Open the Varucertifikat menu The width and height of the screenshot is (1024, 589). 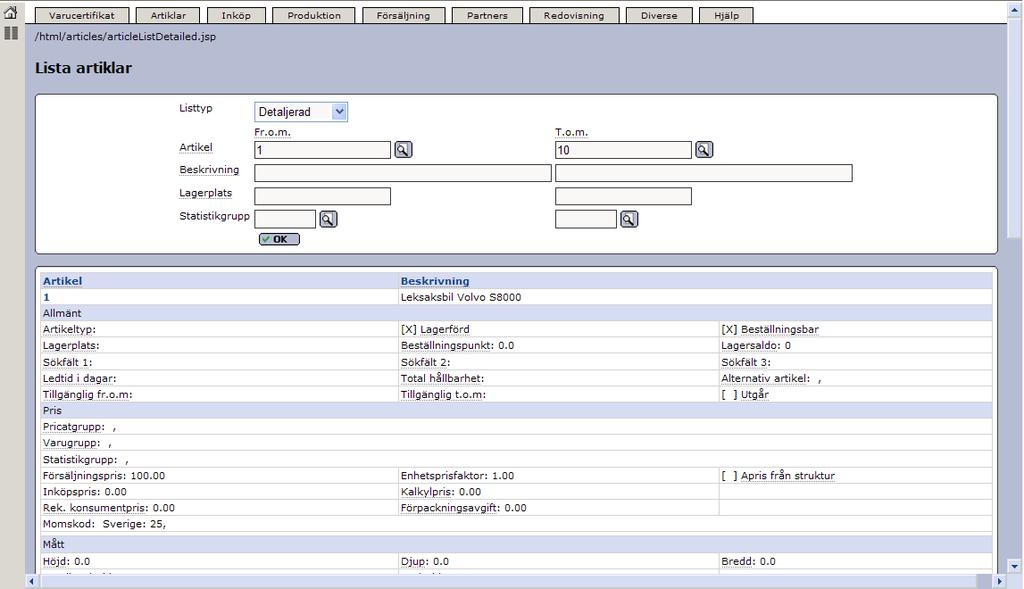point(82,15)
